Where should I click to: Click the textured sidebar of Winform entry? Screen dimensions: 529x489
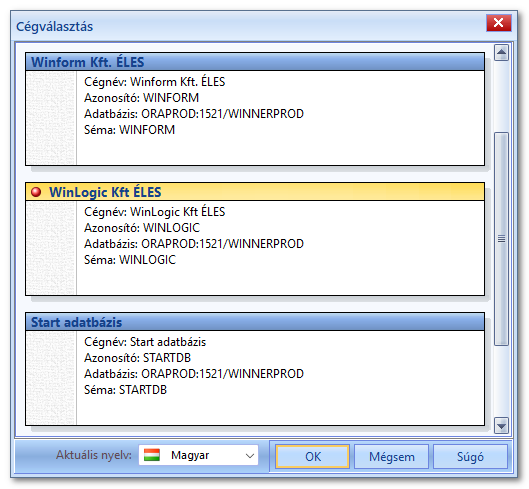(x=51, y=118)
